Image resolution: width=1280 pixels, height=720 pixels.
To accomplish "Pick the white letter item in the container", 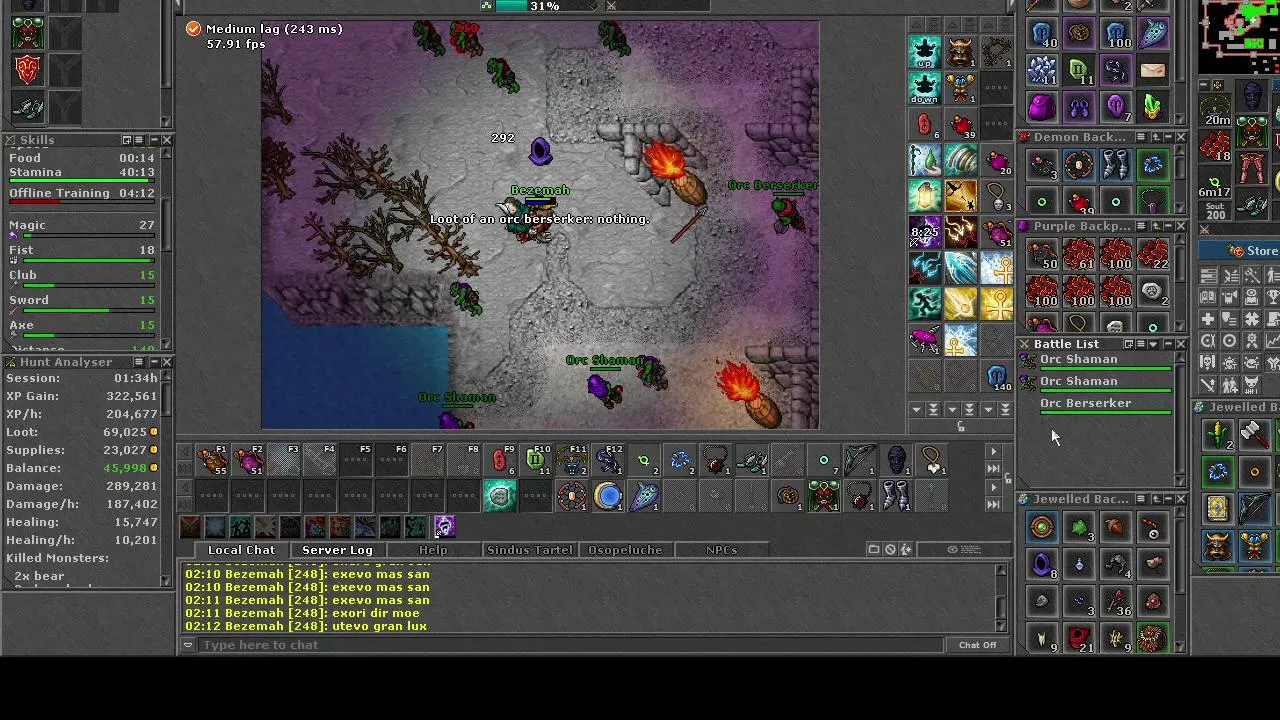I will 1152,70.
